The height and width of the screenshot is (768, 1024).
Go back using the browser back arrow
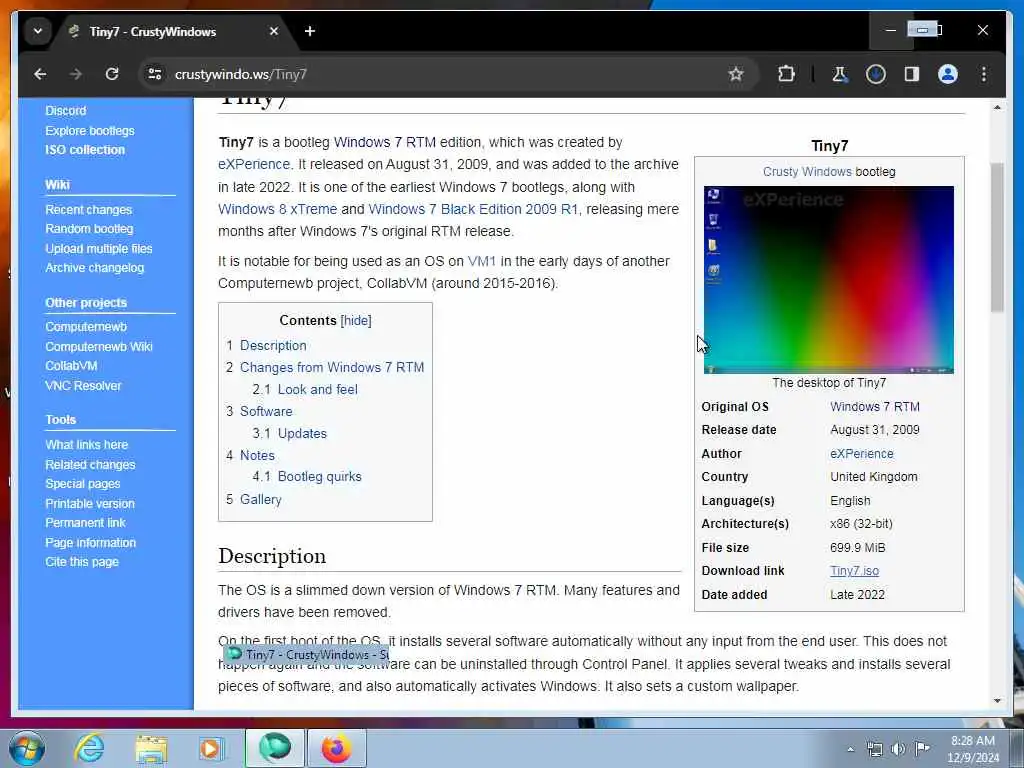[40, 74]
